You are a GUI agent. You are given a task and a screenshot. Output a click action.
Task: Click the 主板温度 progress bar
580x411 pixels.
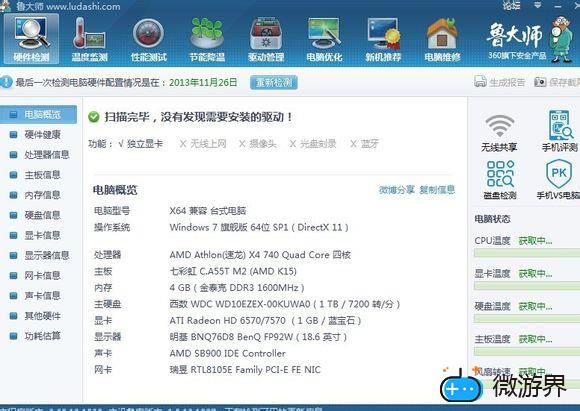pyautogui.click(x=527, y=351)
